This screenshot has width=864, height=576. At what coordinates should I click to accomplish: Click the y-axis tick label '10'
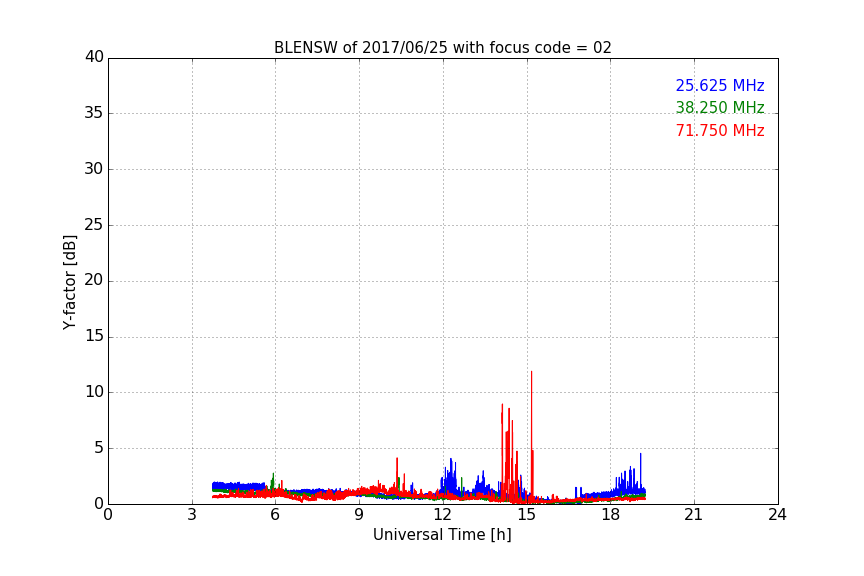[94, 392]
